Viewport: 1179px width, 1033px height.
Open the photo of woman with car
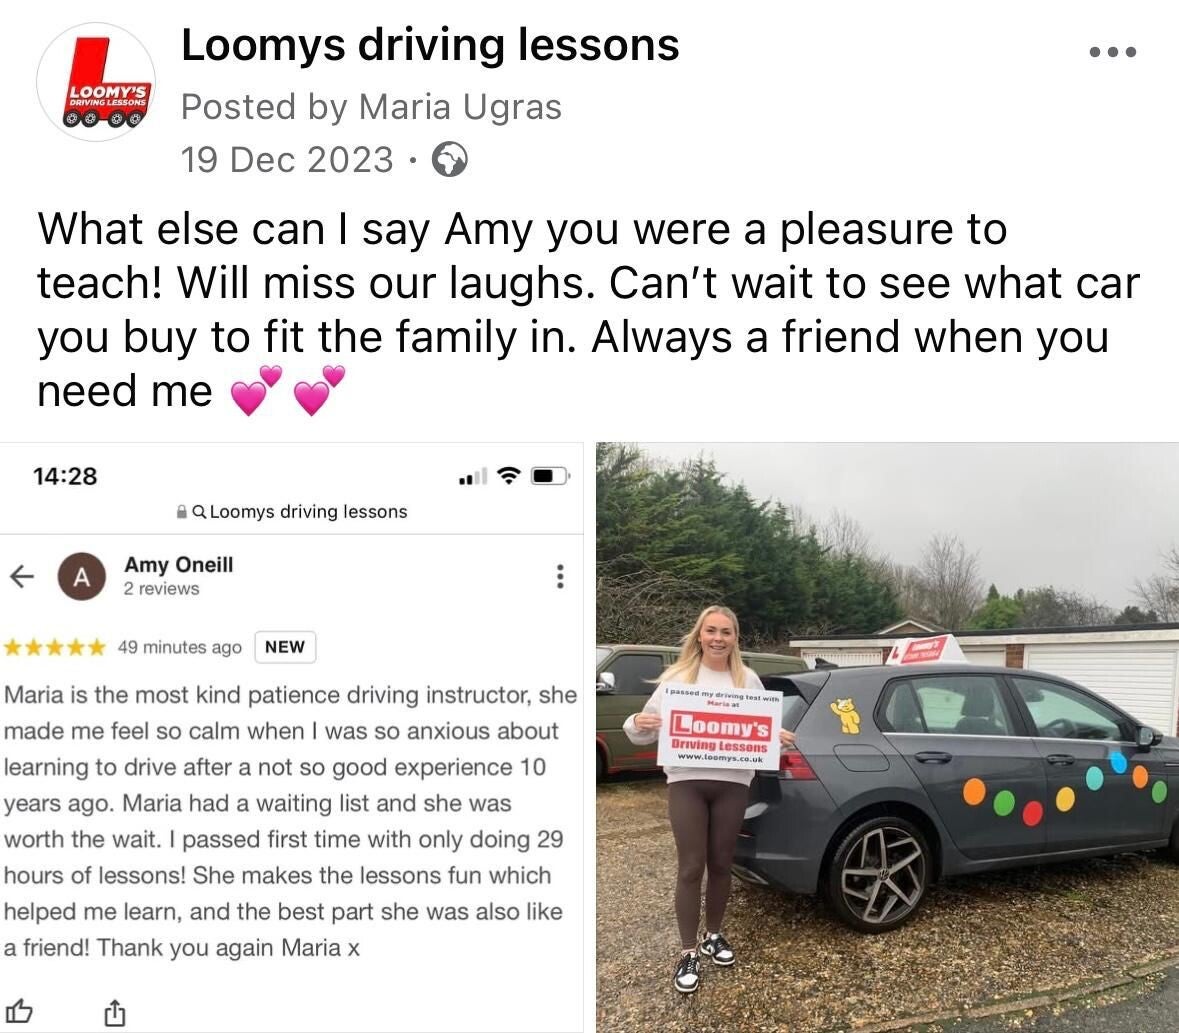coord(887,738)
